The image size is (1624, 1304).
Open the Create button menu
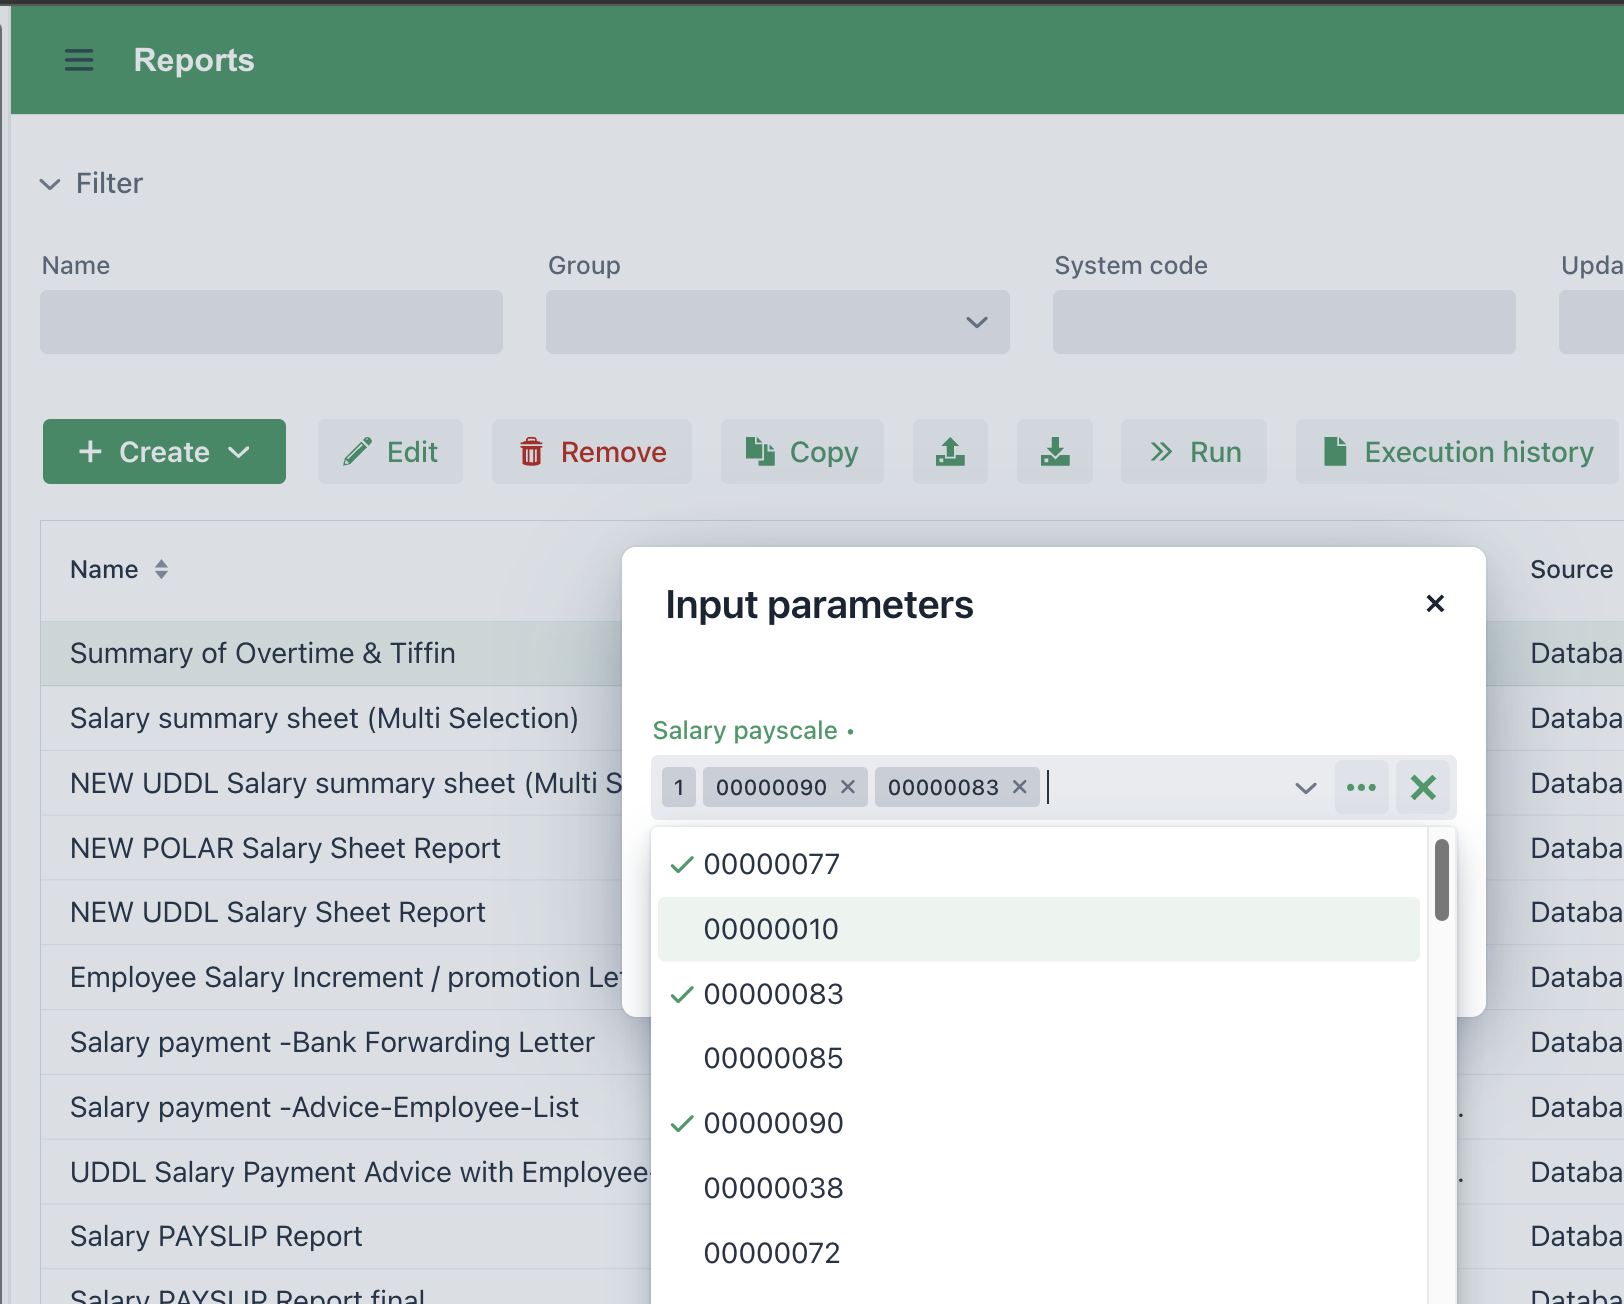[x=164, y=452]
